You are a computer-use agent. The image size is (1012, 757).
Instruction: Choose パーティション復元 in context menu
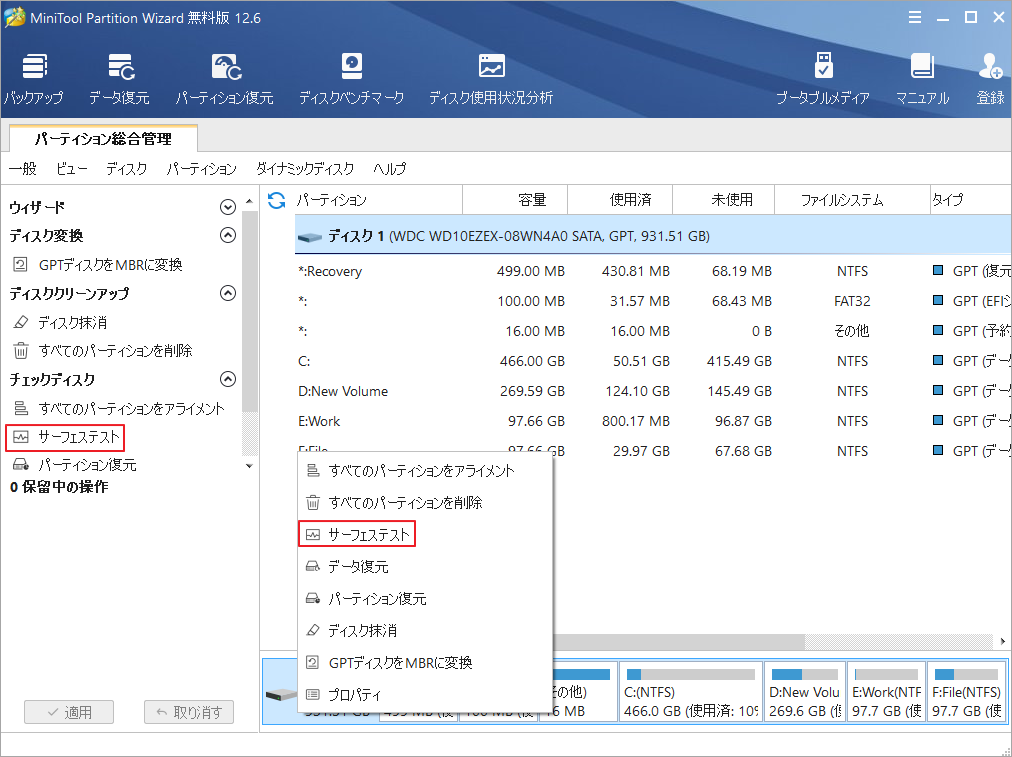tap(425, 598)
